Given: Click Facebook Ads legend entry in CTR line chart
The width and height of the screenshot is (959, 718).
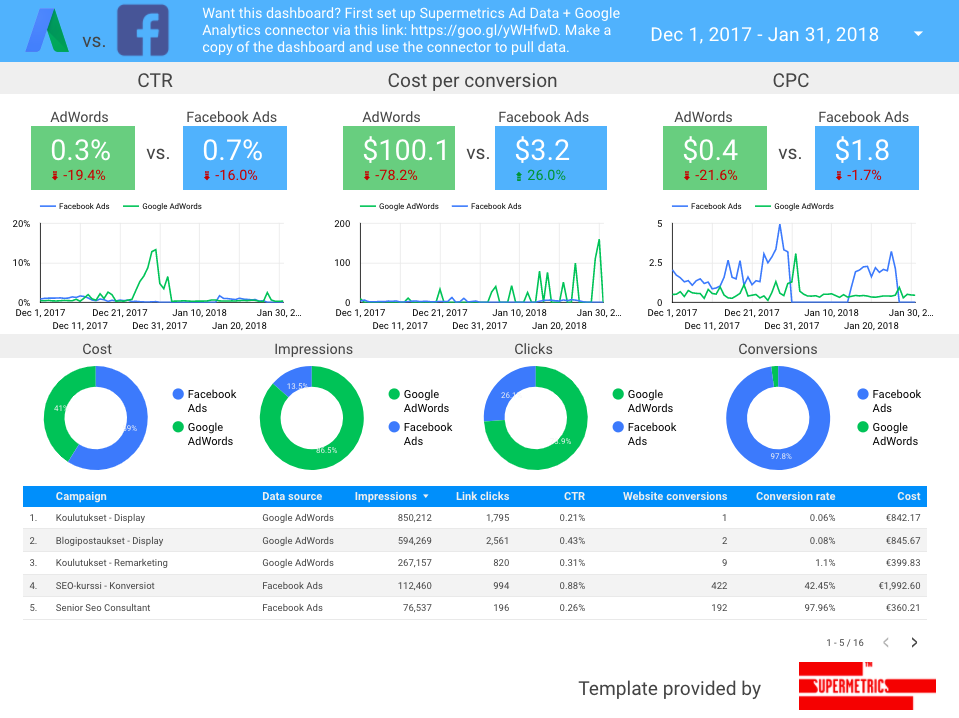Looking at the screenshot, I should [x=75, y=206].
